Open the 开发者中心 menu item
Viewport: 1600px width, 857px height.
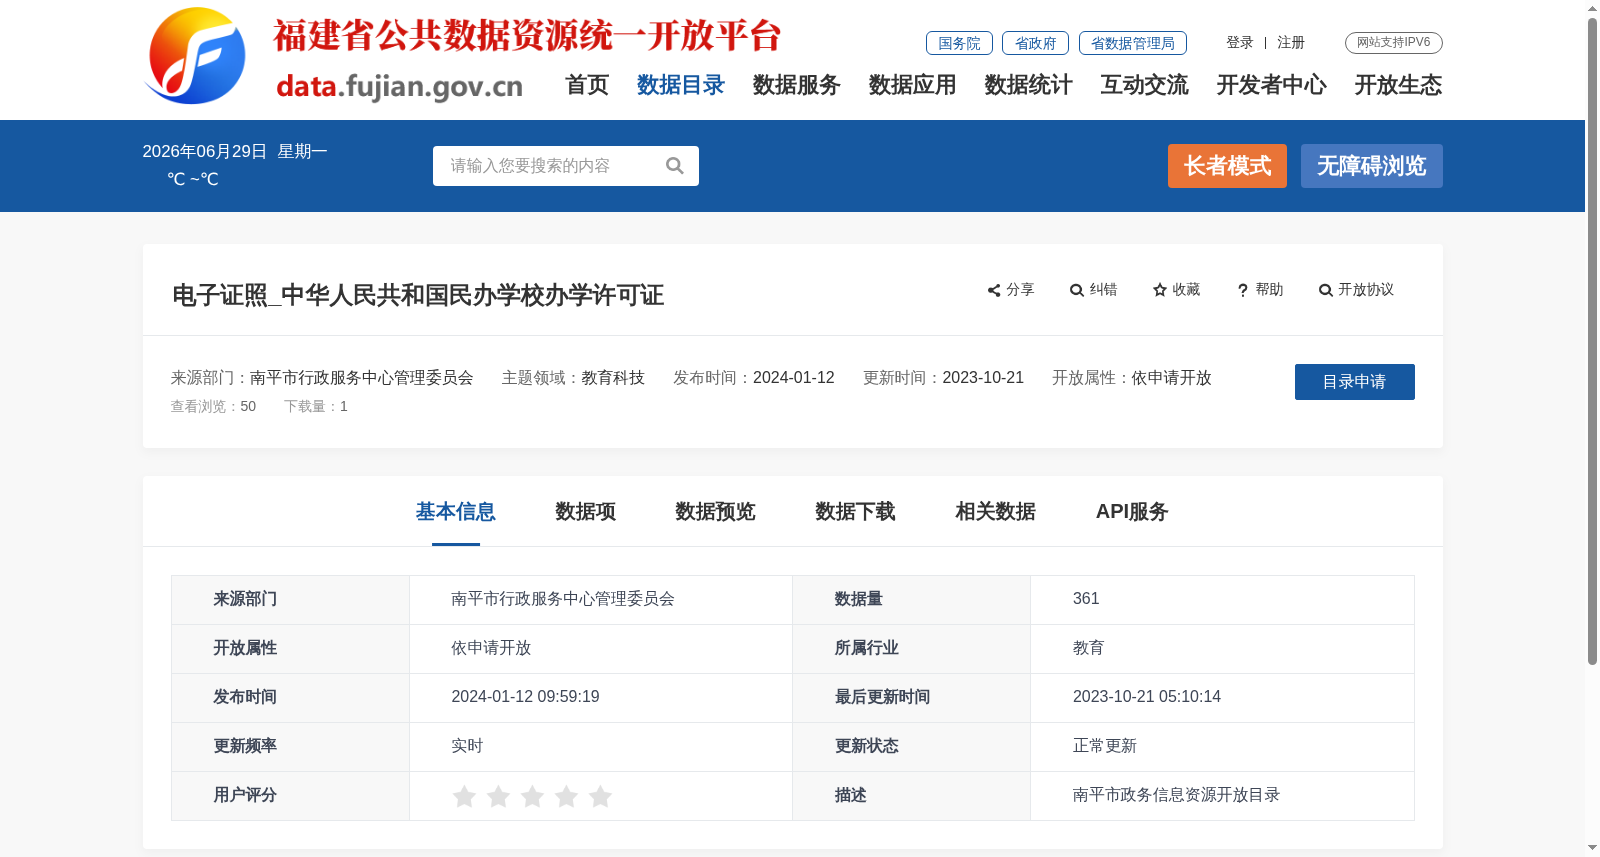click(x=1272, y=85)
